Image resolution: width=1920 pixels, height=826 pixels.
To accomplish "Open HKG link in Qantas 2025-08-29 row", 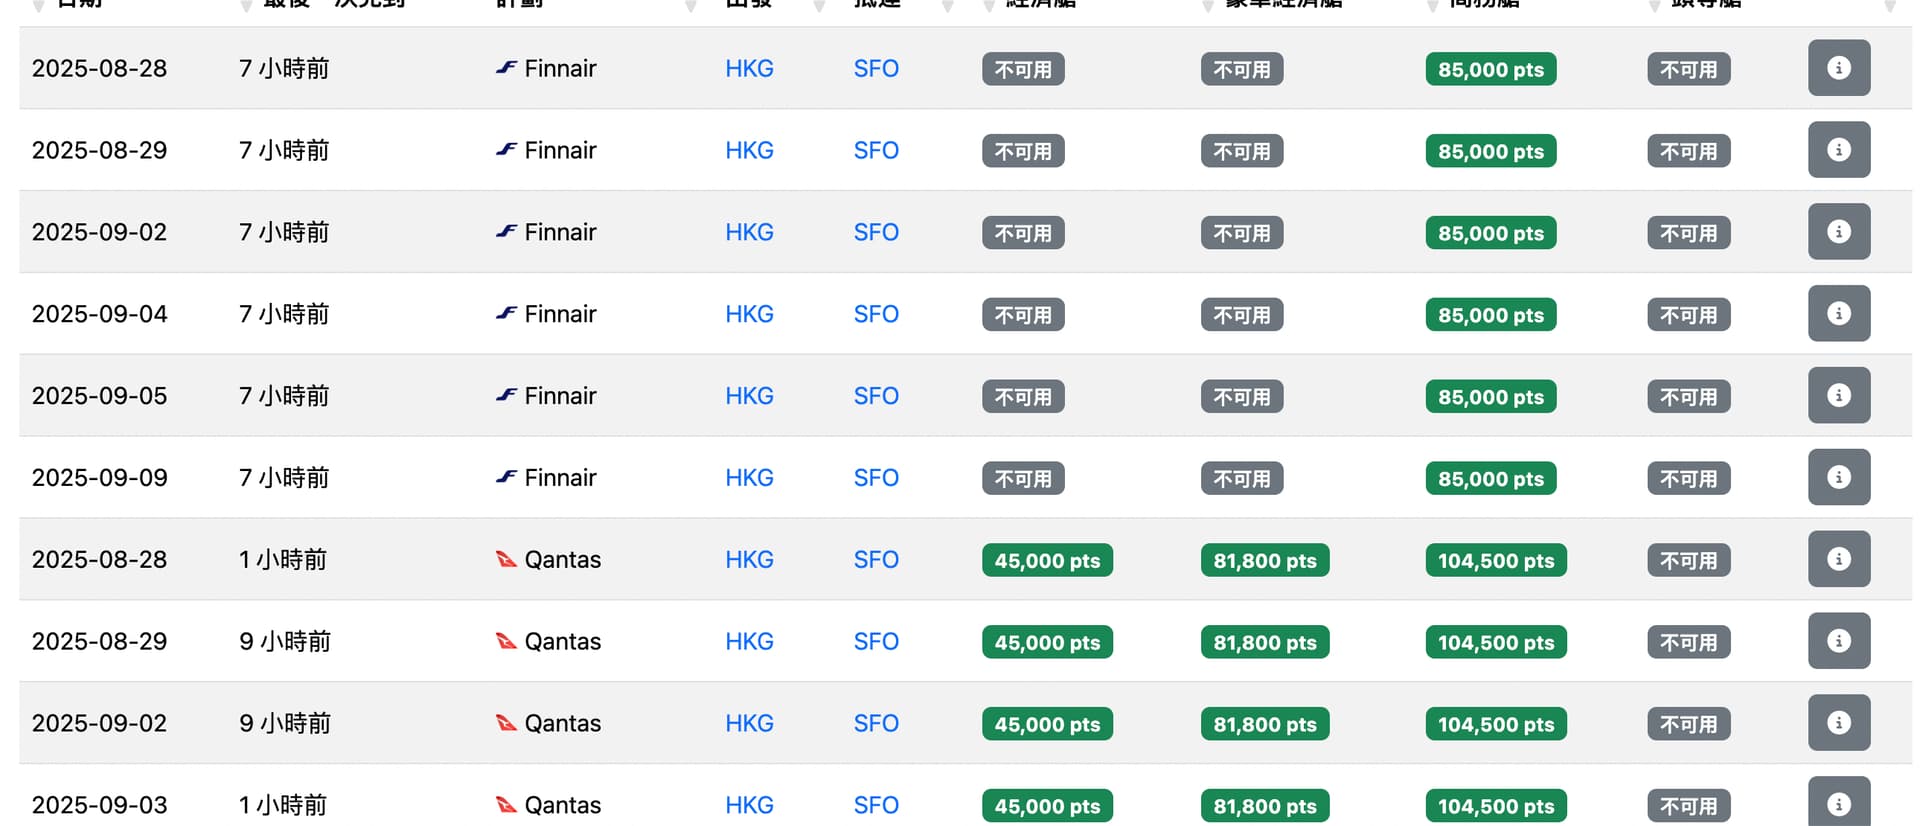I will [749, 642].
